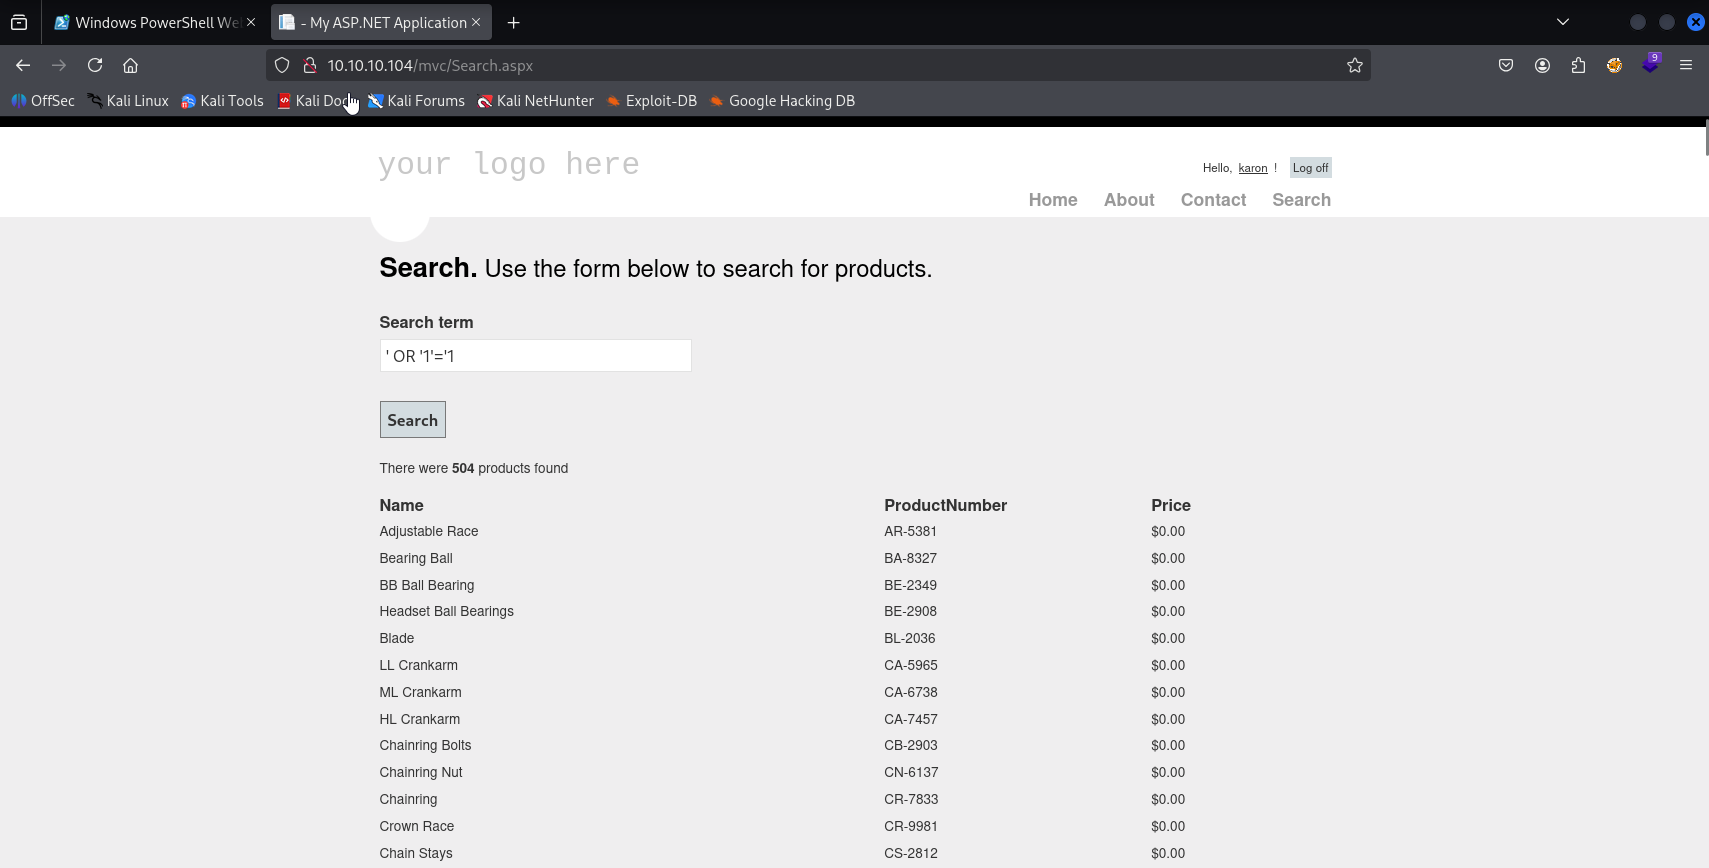Open the Exploit-DB bookmark
Viewport: 1709px width, 868px height.
coord(651,101)
